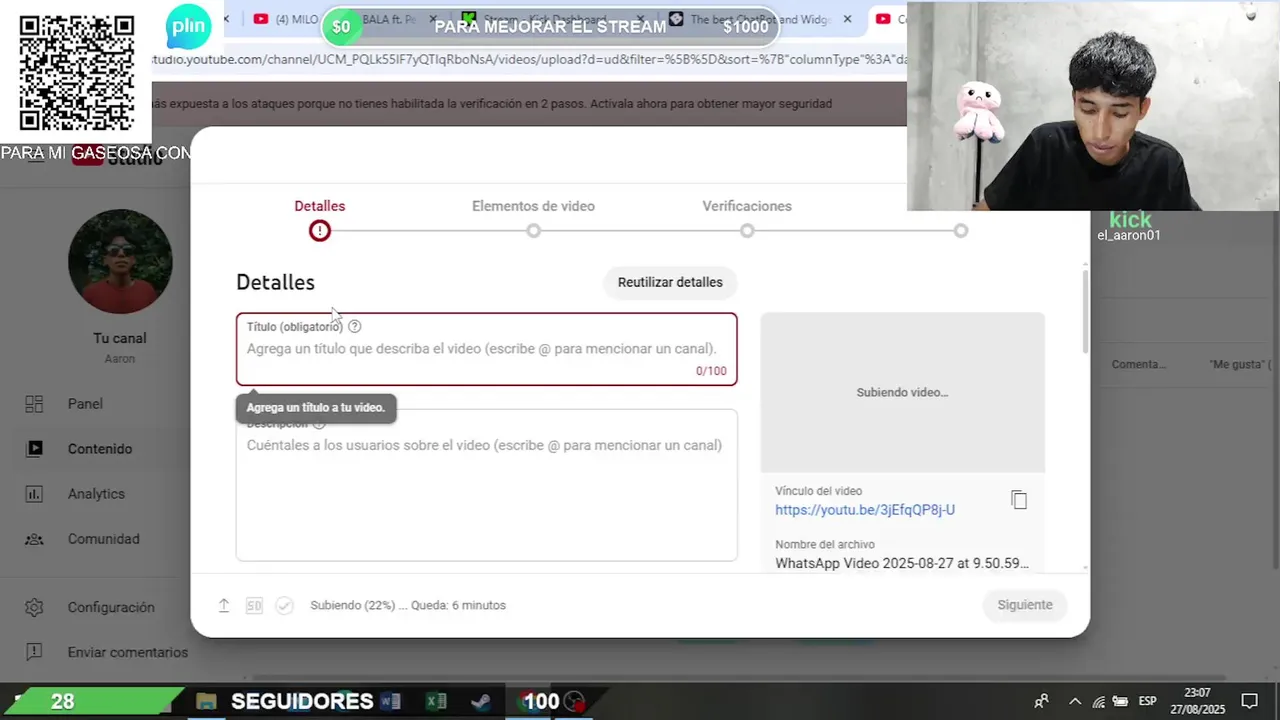Click the Comenta... column header in background table
This screenshot has height=720, width=1280.
coord(1139,364)
